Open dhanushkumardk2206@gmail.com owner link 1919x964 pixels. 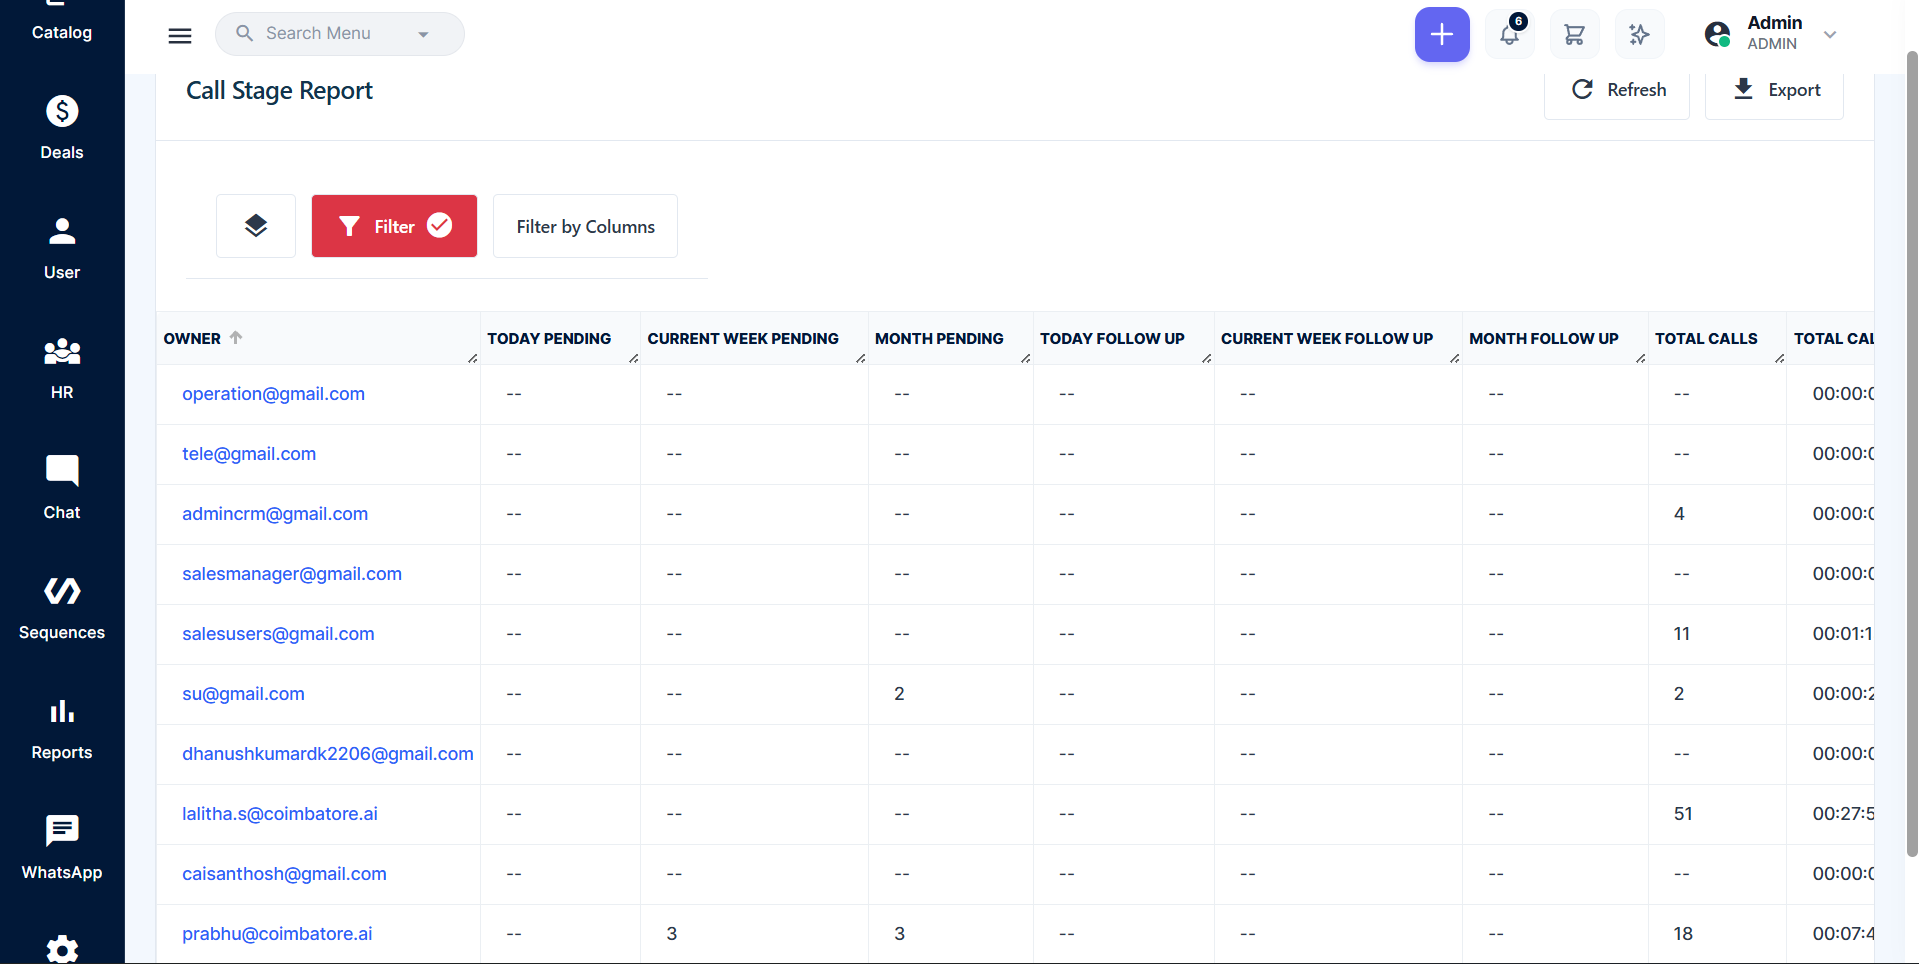pos(328,754)
